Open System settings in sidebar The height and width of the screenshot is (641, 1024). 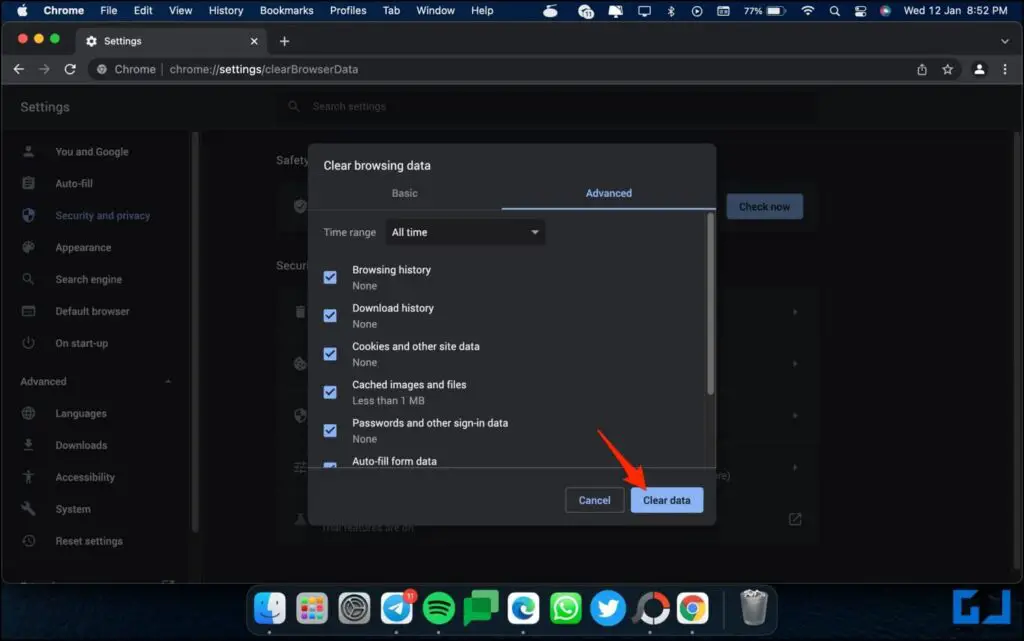point(72,509)
